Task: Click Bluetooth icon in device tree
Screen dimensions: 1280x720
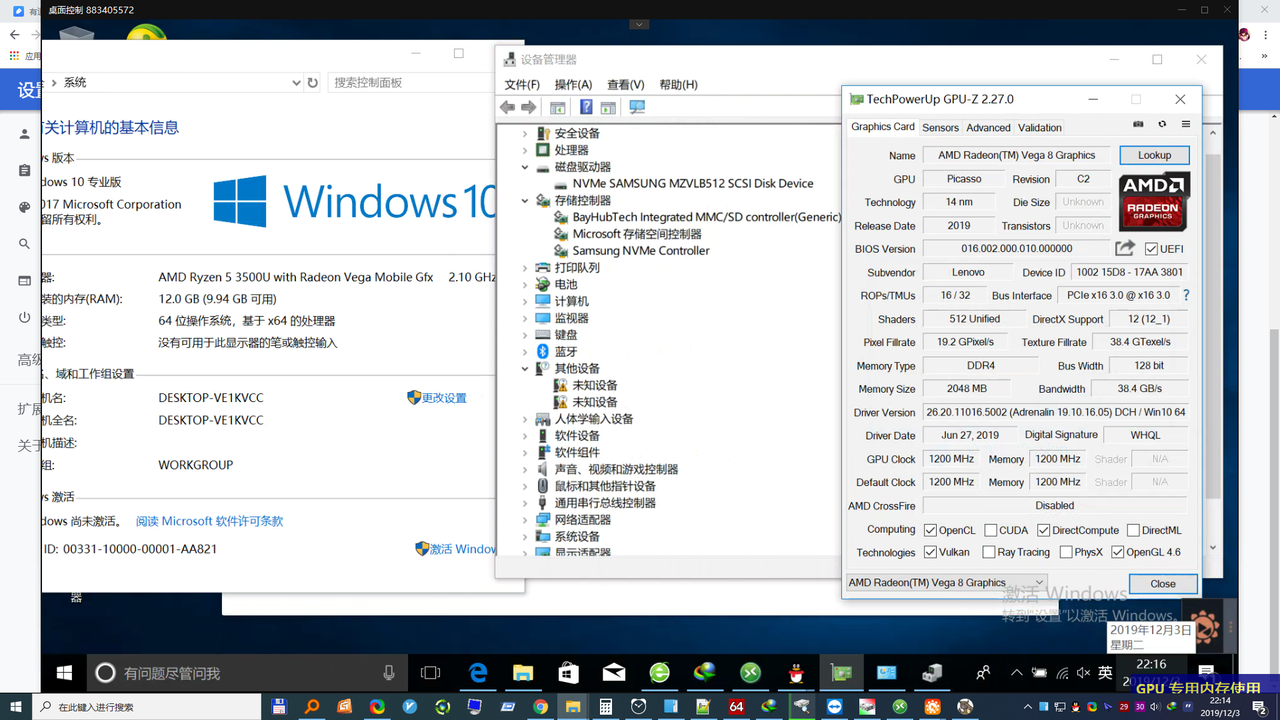Action: point(543,352)
